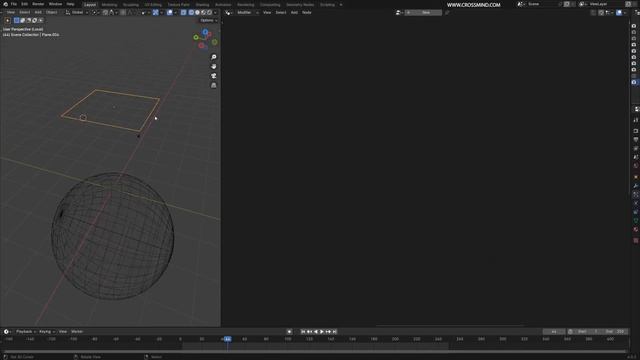Choose the extend-selection mode icon

click(23, 20)
